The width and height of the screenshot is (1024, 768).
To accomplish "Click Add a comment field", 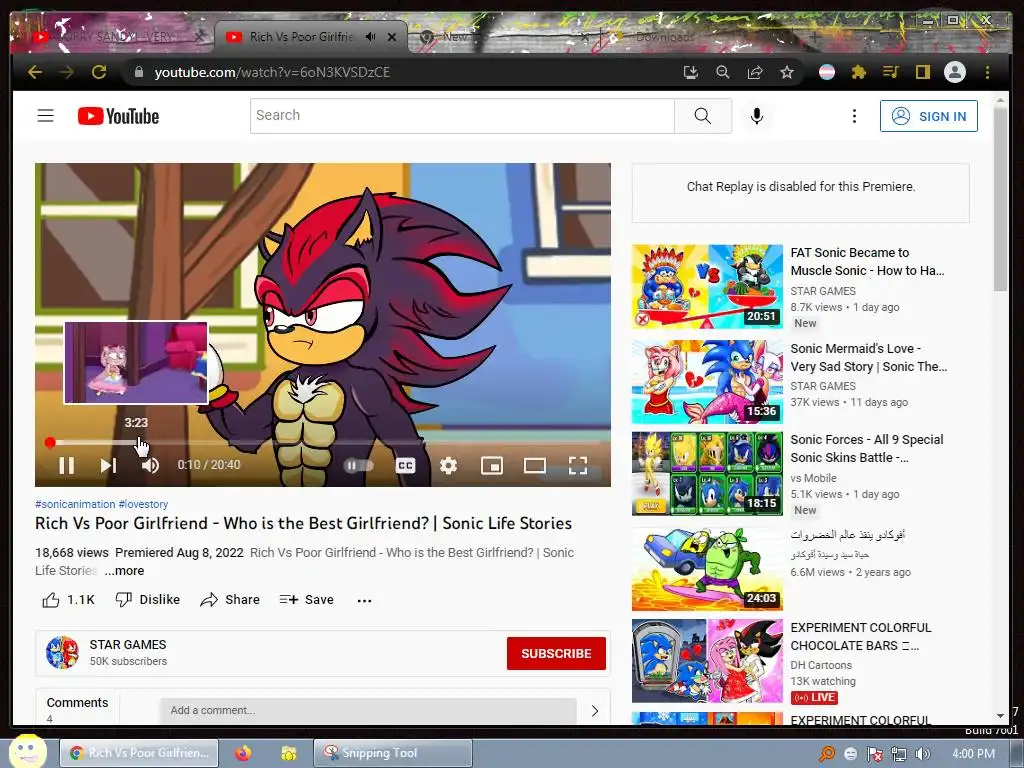I will tap(368, 711).
